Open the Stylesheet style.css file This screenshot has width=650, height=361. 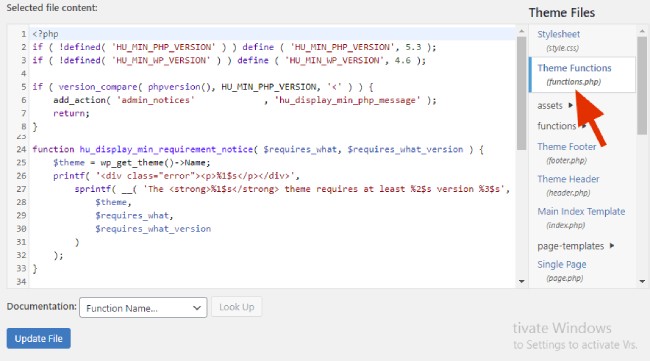tap(558, 40)
